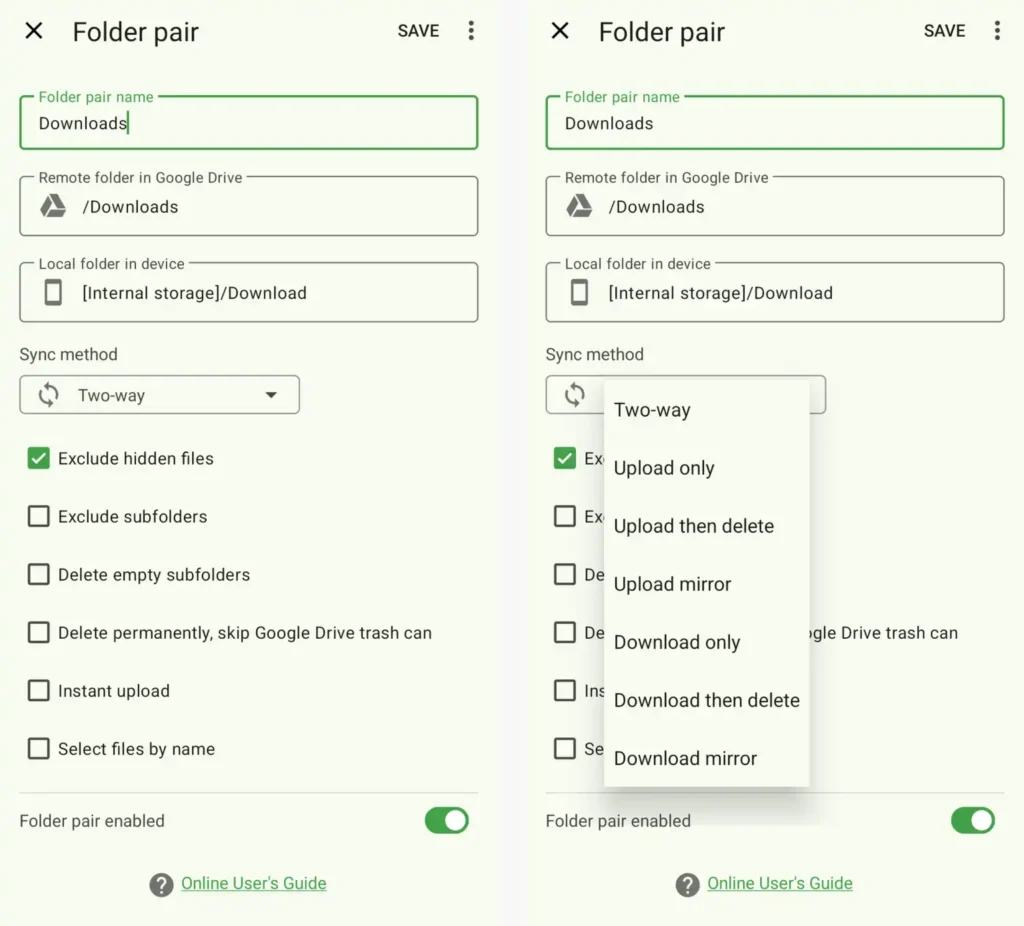Check Delete empty subfolders in left panel

pos(39,575)
